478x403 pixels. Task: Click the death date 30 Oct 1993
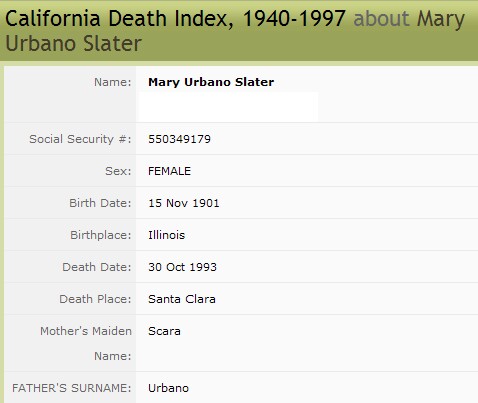click(x=182, y=267)
